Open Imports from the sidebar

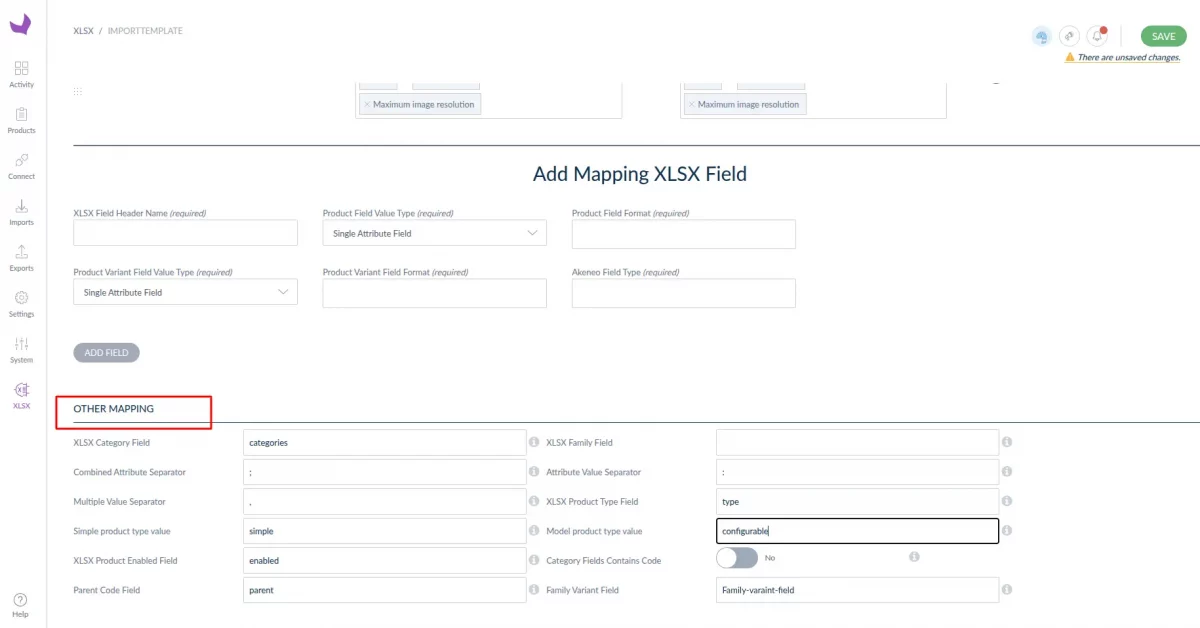tap(21, 211)
